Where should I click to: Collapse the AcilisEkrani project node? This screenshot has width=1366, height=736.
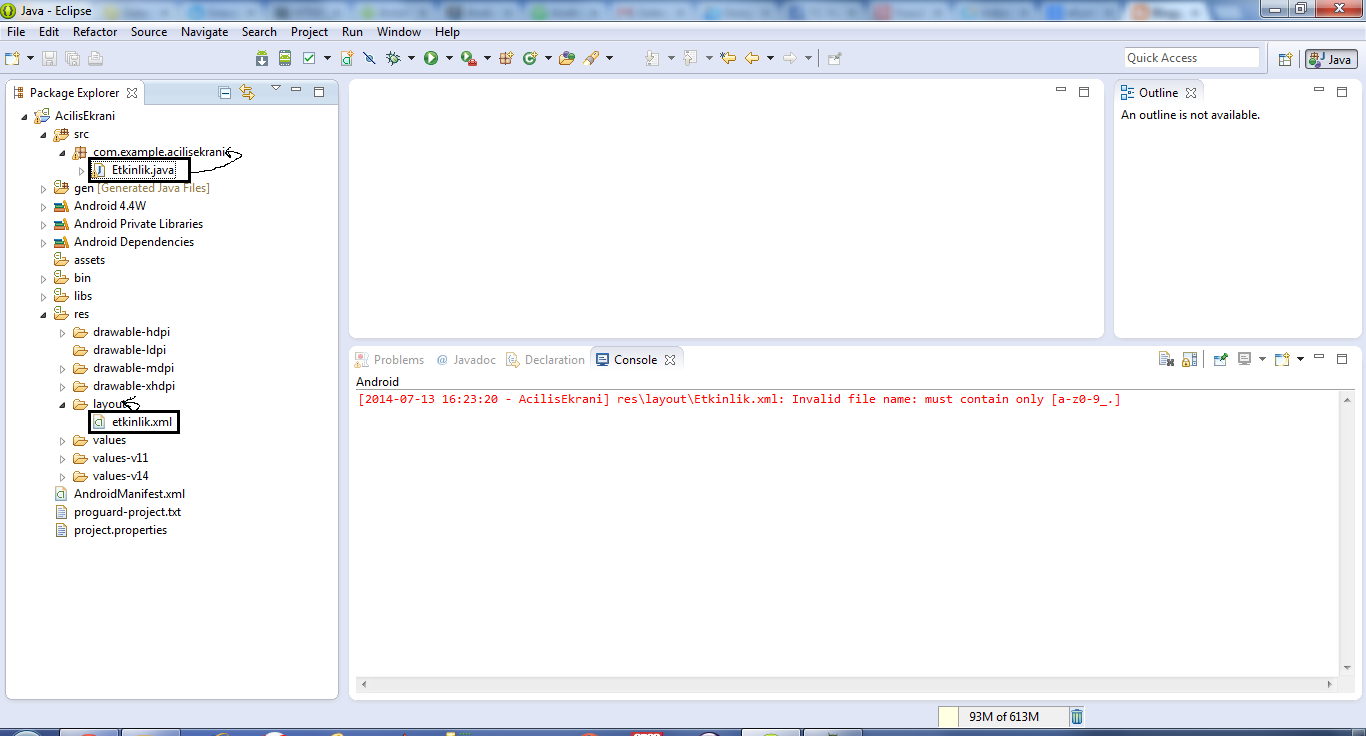point(24,116)
